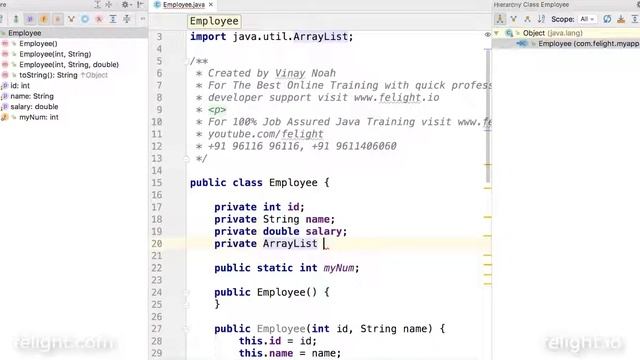Click www.felight.io in comment line 8
This screenshot has width=640, height=360.
(396, 98)
